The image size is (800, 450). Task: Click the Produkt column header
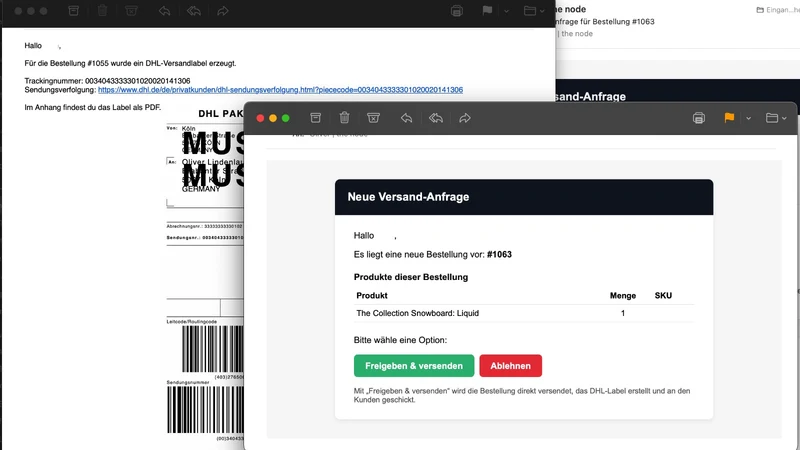(x=371, y=295)
